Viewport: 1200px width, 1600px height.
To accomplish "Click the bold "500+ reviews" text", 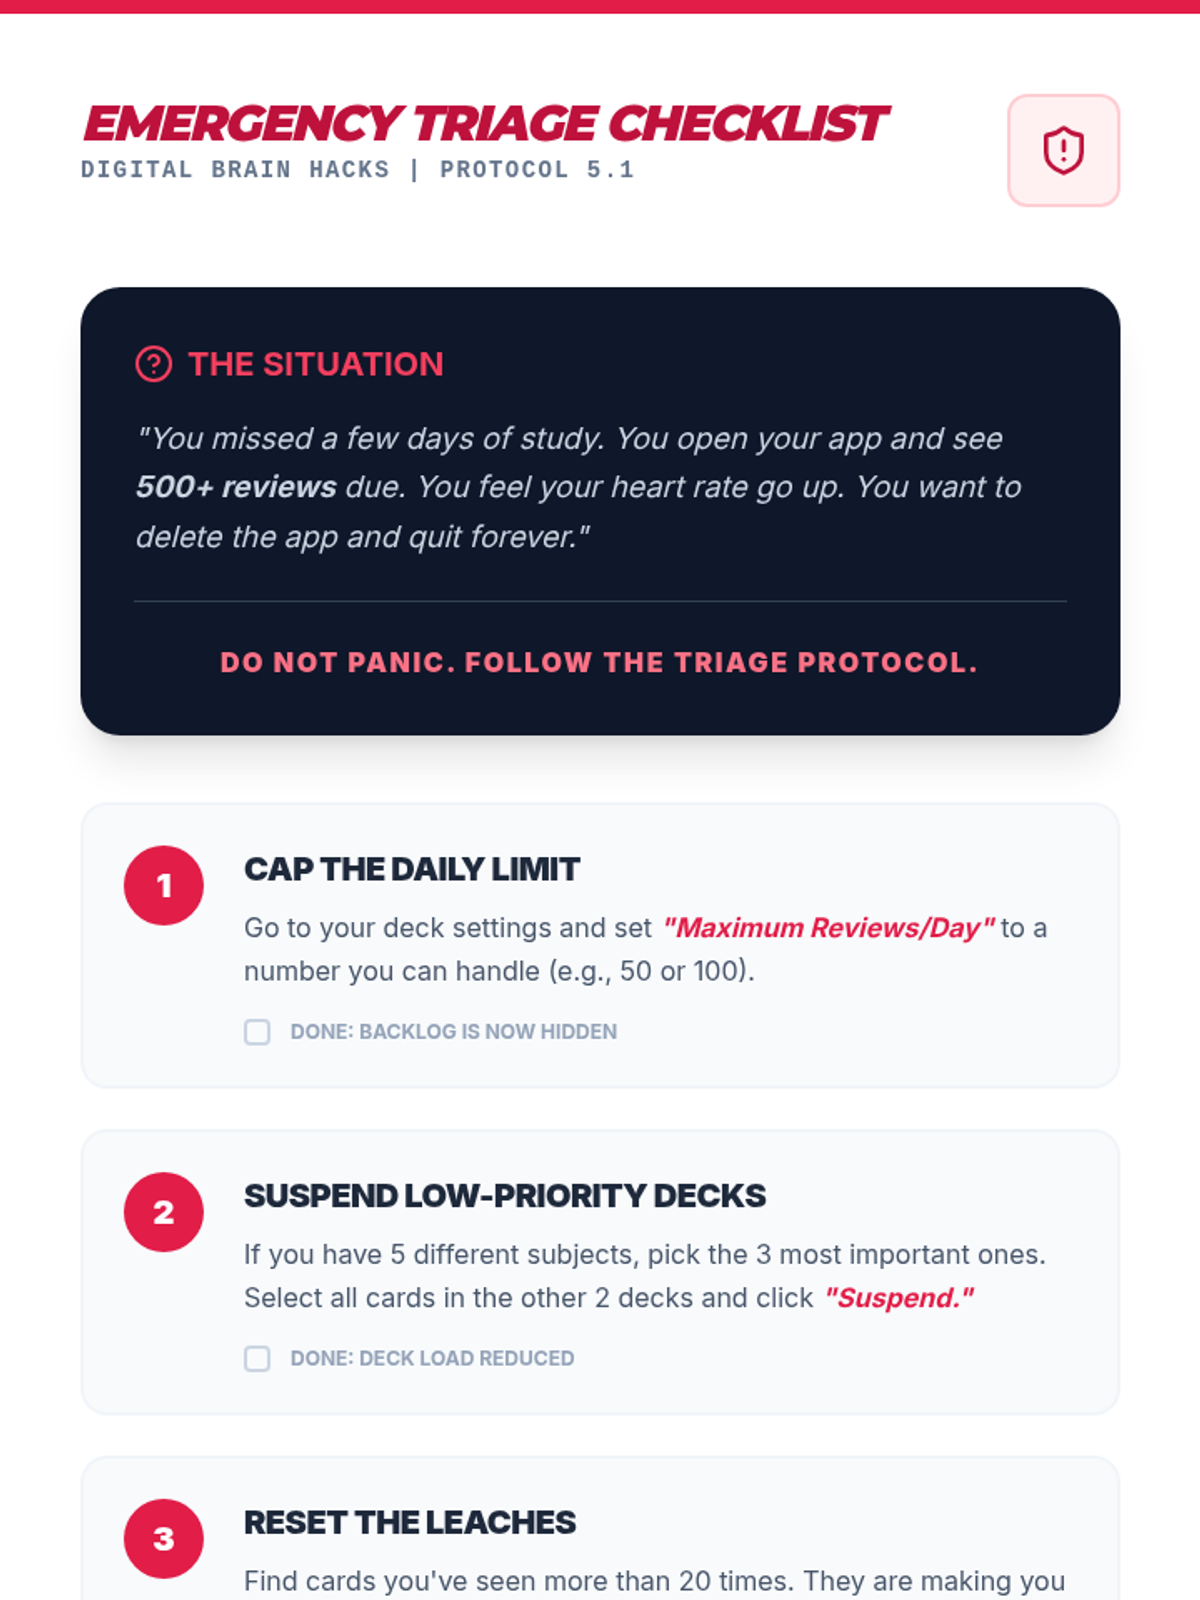I will point(236,487).
